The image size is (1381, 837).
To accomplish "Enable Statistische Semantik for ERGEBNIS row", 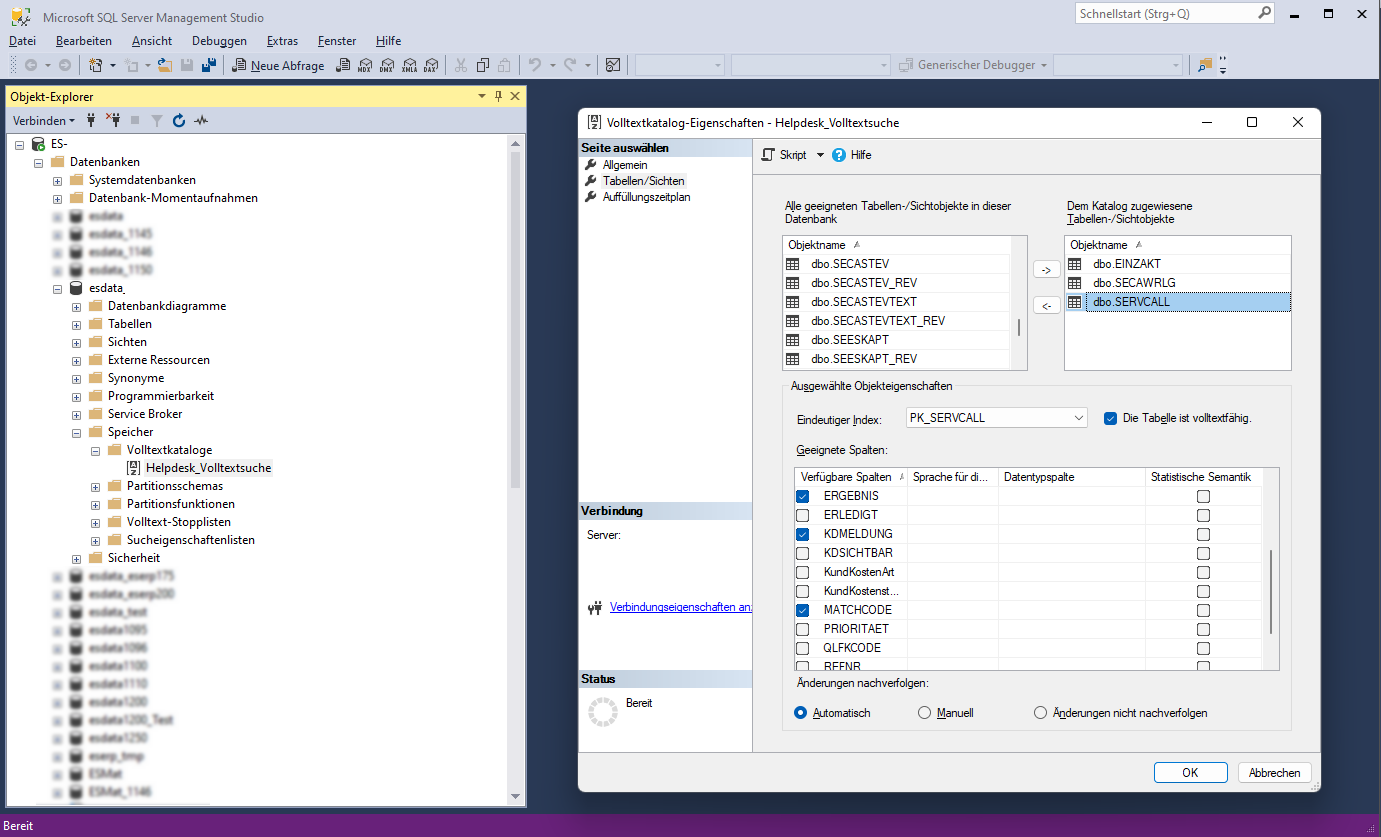I will (1203, 496).
